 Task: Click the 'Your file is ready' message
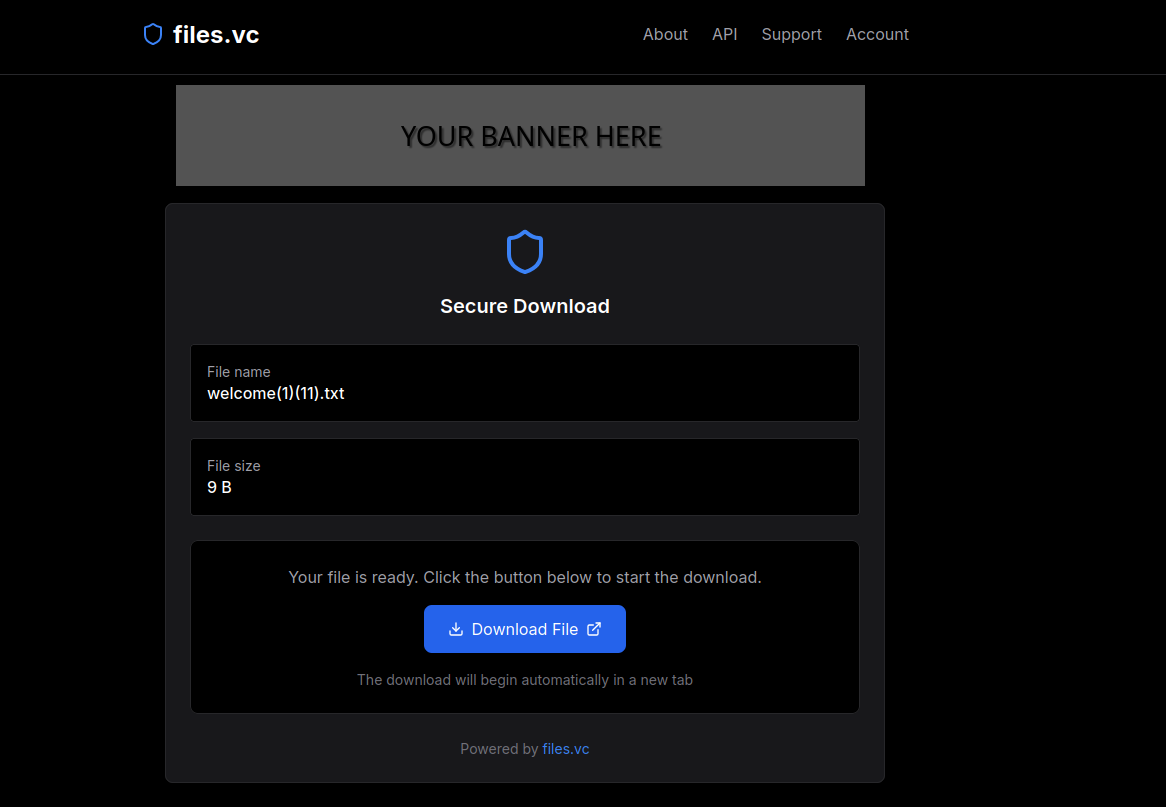pos(525,578)
